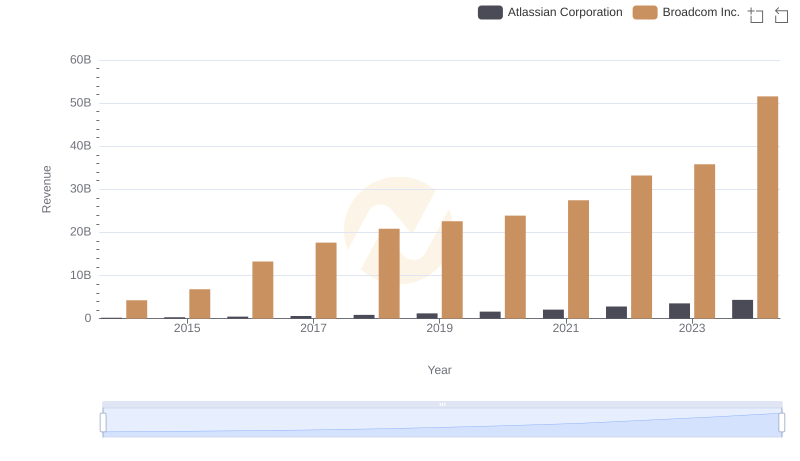Toggle Broadcom Inc. legend series
800x461 pixels.
coord(686,12)
